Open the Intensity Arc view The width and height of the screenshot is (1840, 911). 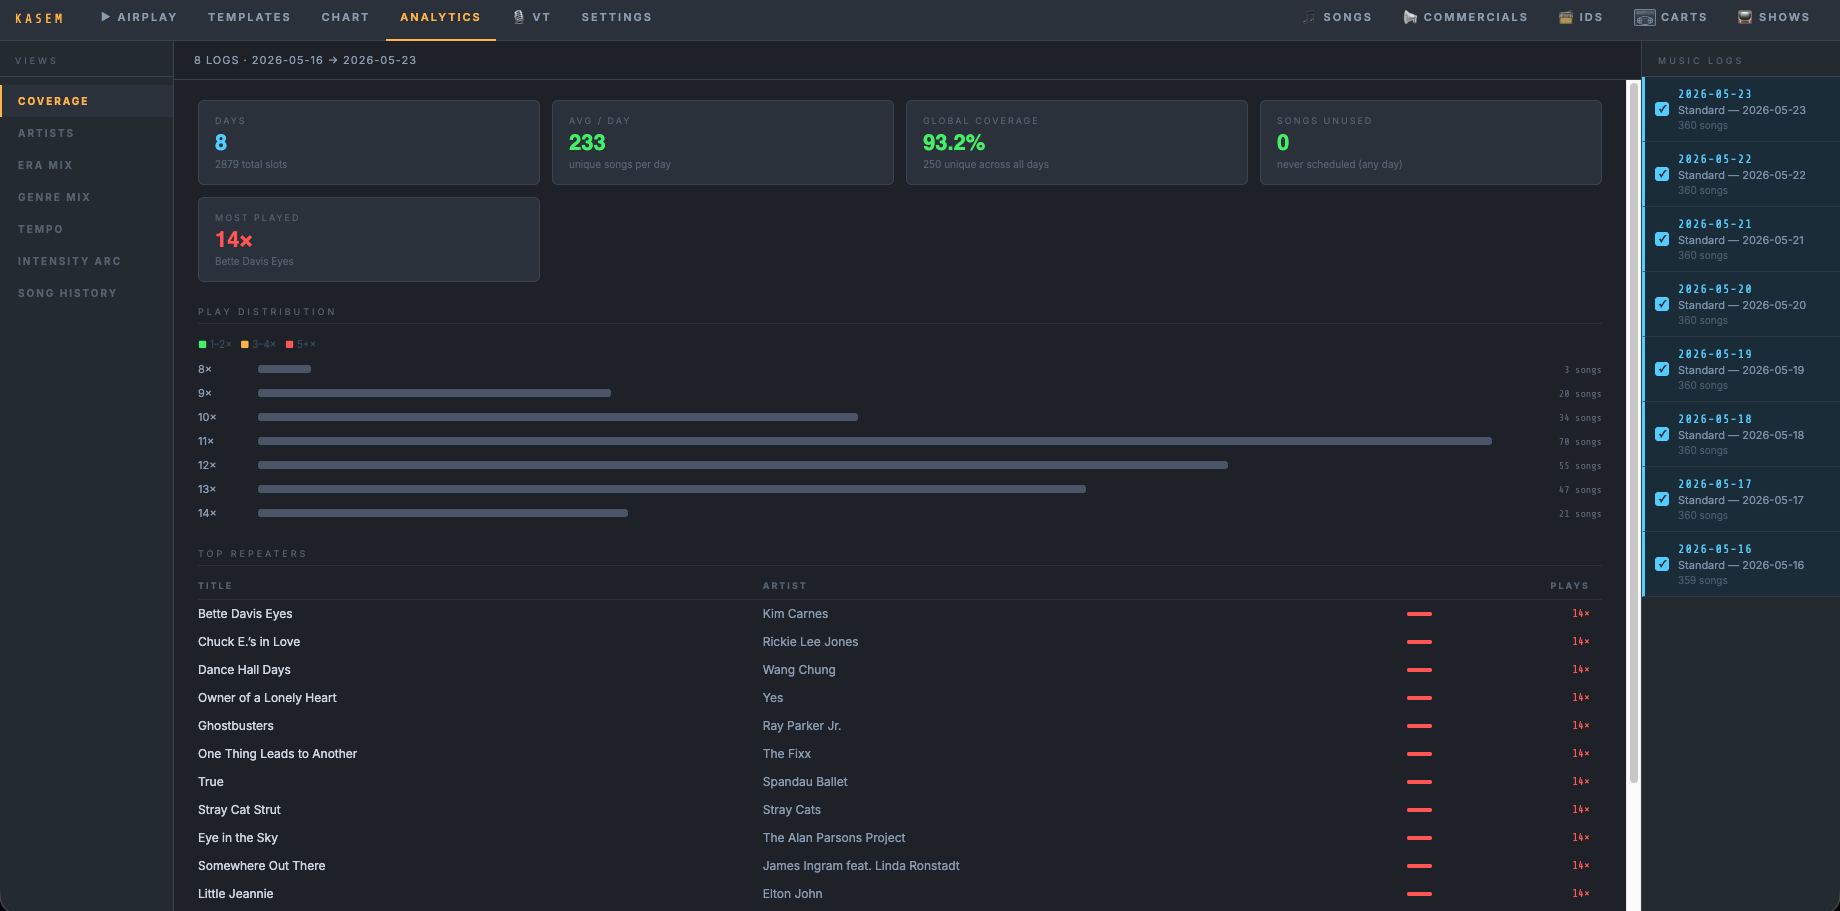coord(87,261)
